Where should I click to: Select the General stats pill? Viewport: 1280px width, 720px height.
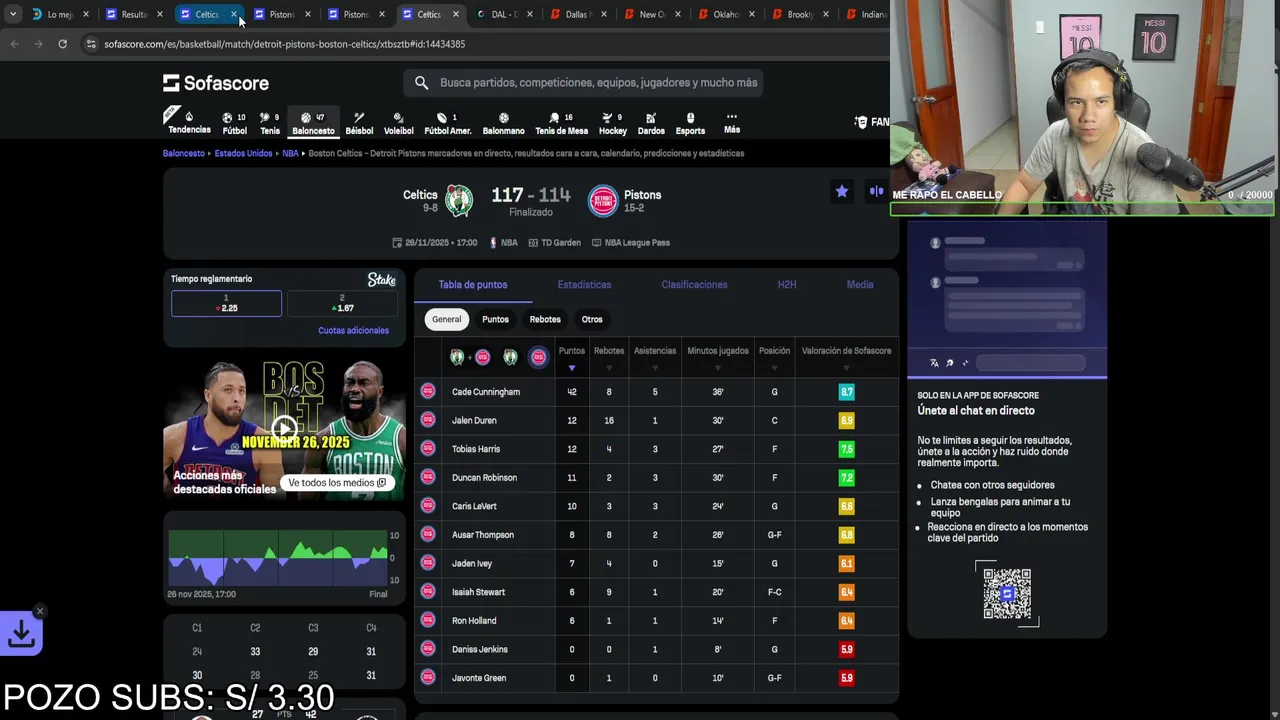pyautogui.click(x=447, y=319)
